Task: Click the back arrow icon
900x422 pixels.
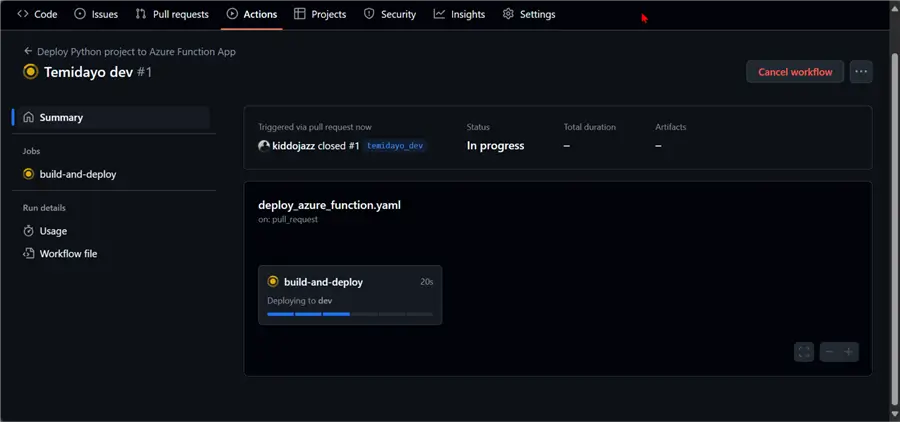Action: [28, 51]
